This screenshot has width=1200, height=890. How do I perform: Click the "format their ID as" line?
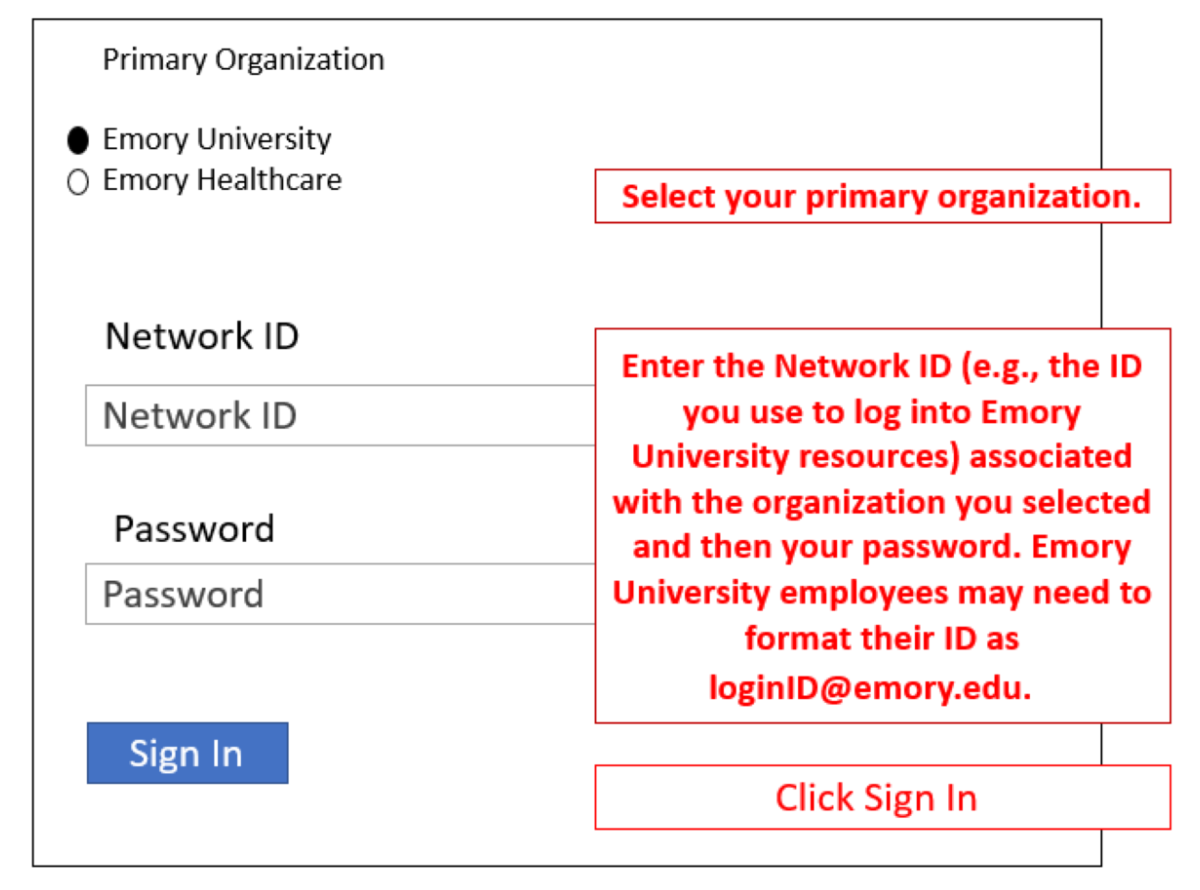881,638
